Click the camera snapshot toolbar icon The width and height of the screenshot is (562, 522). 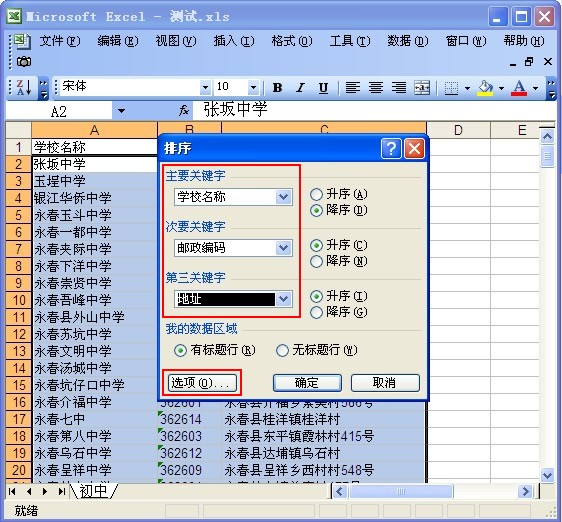click(x=24, y=62)
